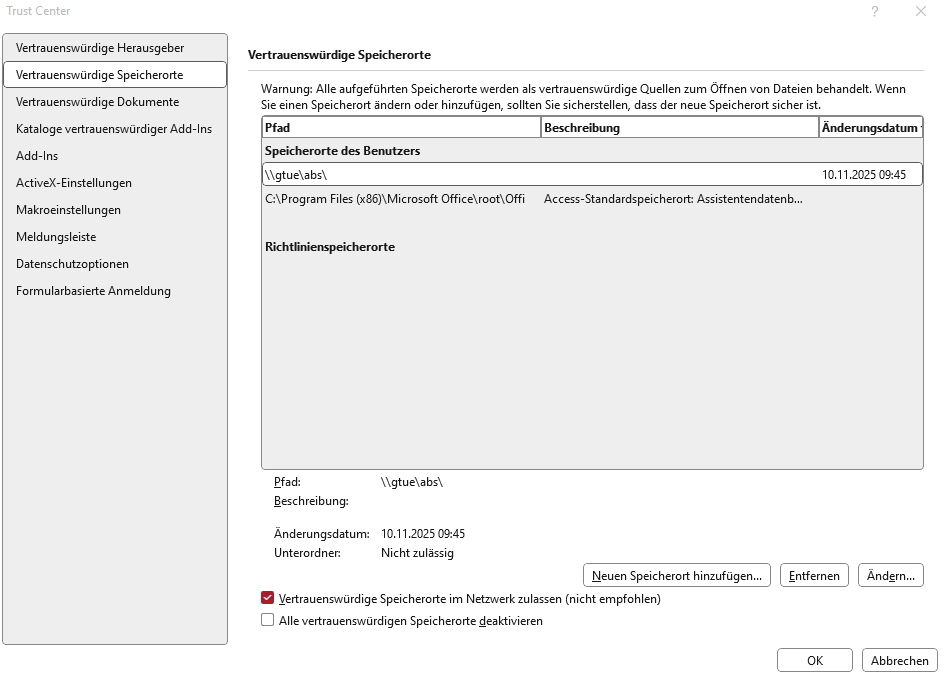Select Meldungsleiste category
The image size is (942, 676).
(56, 237)
